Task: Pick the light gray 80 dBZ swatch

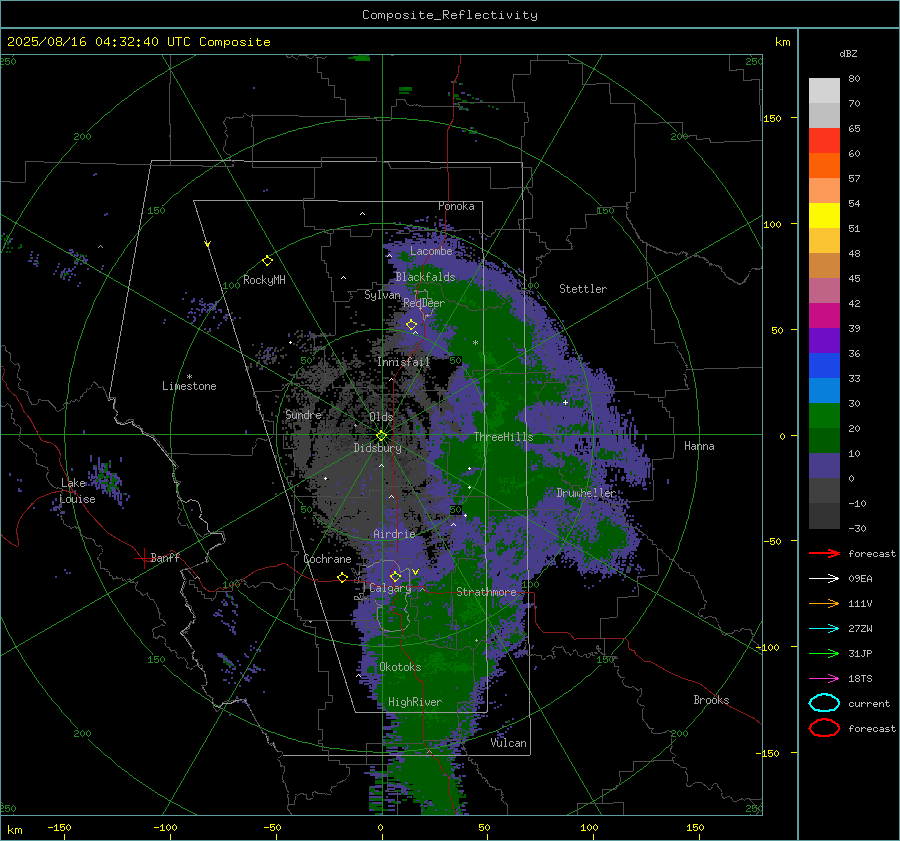Action: (x=824, y=90)
